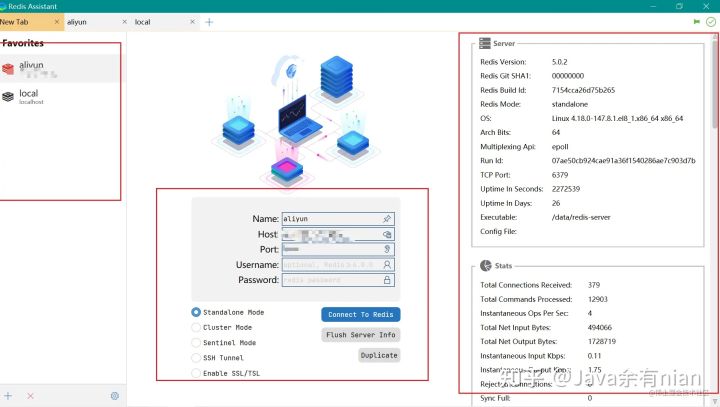Screen dimensions: 720x407
Task: Click the red aliyun Redis icon
Action: coord(8,69)
